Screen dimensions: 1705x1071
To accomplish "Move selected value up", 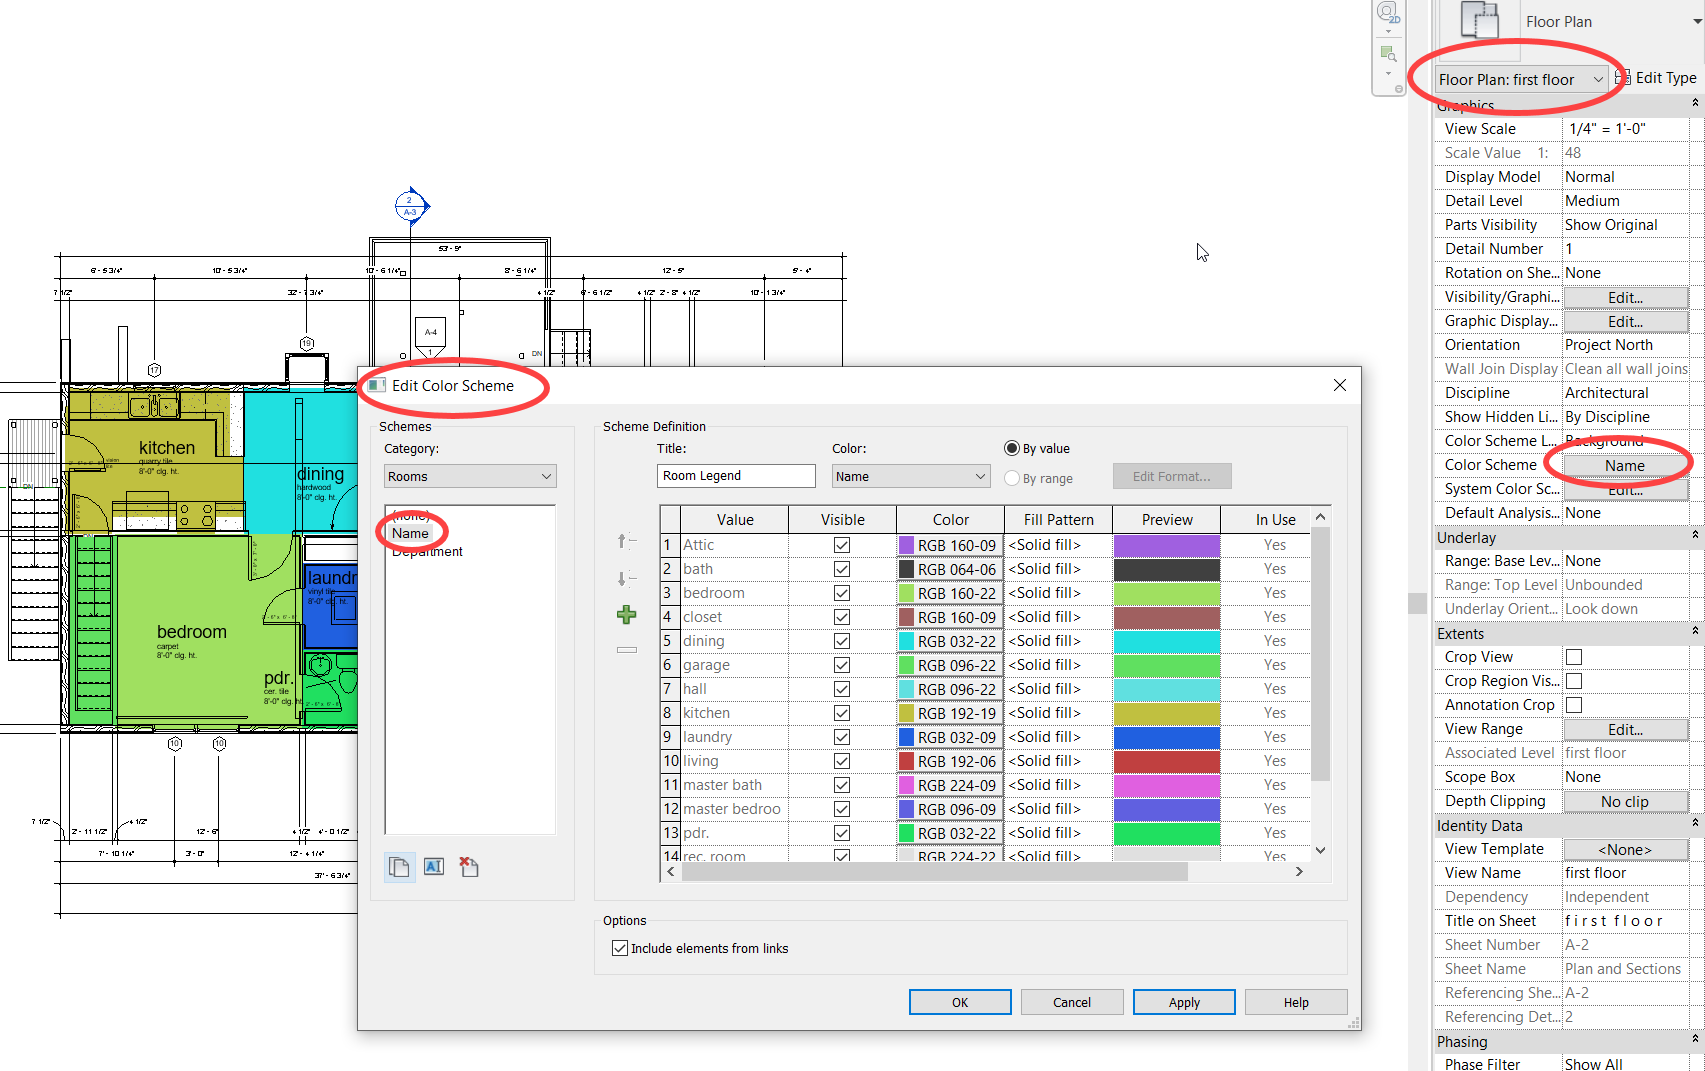I will coord(626,540).
